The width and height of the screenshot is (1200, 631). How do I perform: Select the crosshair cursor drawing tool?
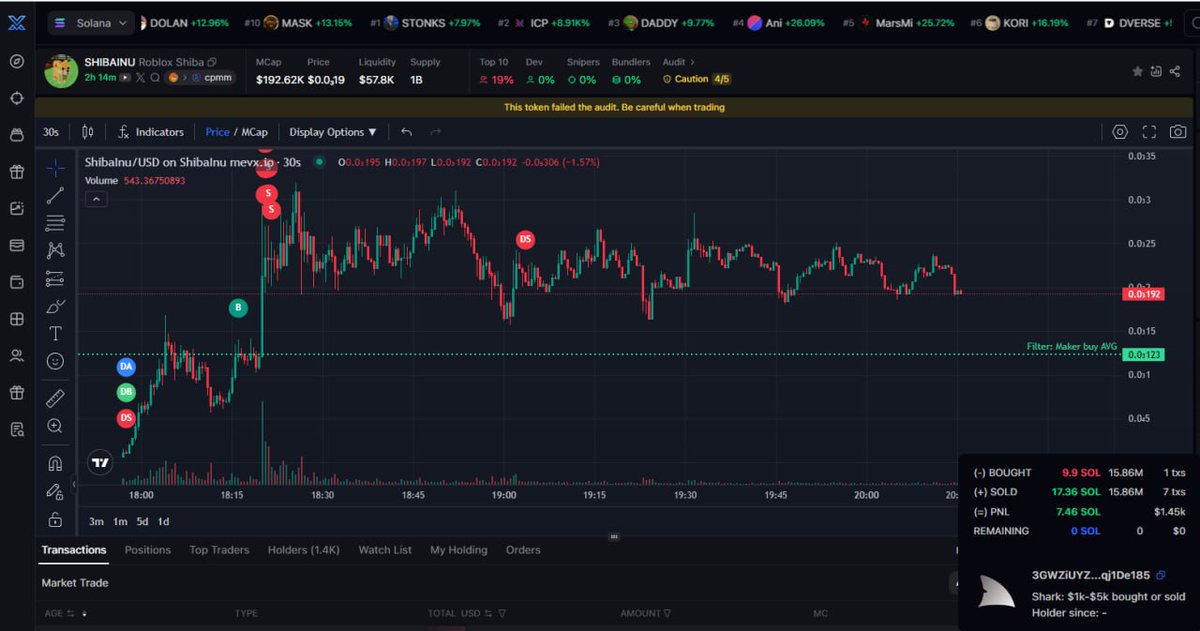pos(56,167)
